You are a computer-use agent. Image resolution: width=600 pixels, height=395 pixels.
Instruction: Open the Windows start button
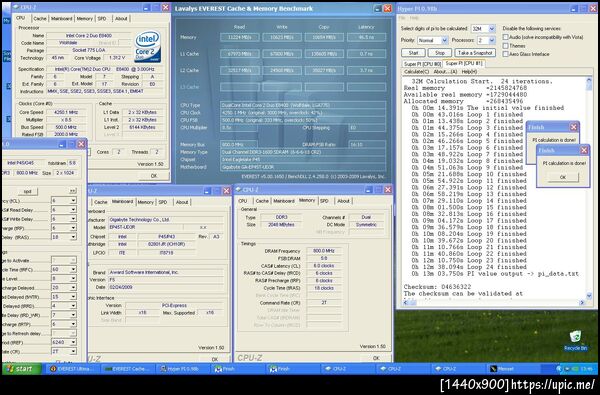coord(22,369)
